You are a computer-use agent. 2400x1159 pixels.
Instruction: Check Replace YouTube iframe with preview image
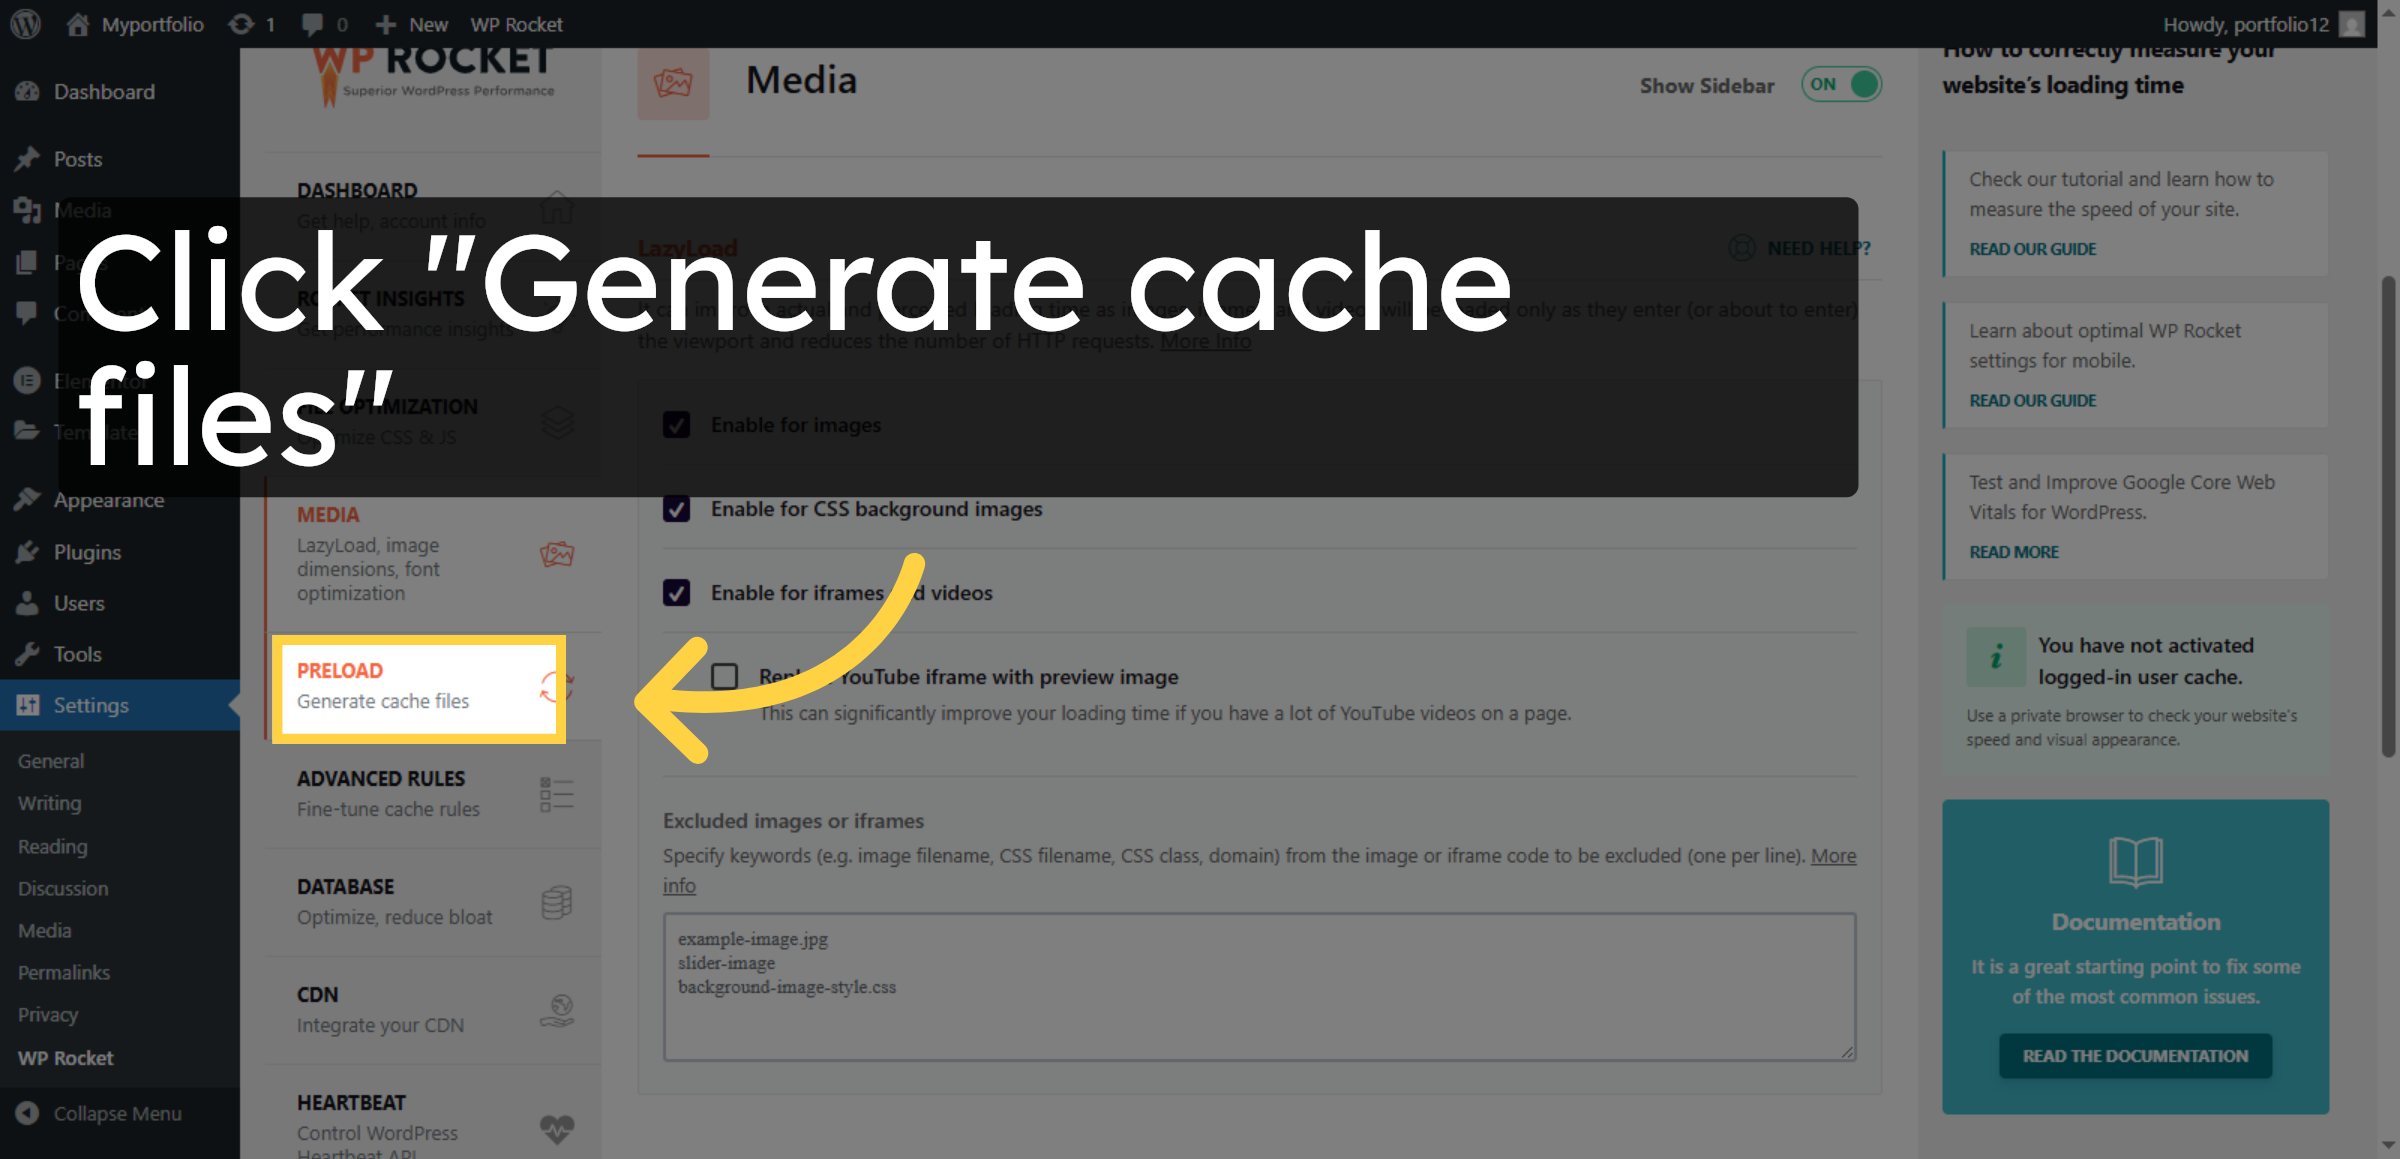pyautogui.click(x=722, y=676)
